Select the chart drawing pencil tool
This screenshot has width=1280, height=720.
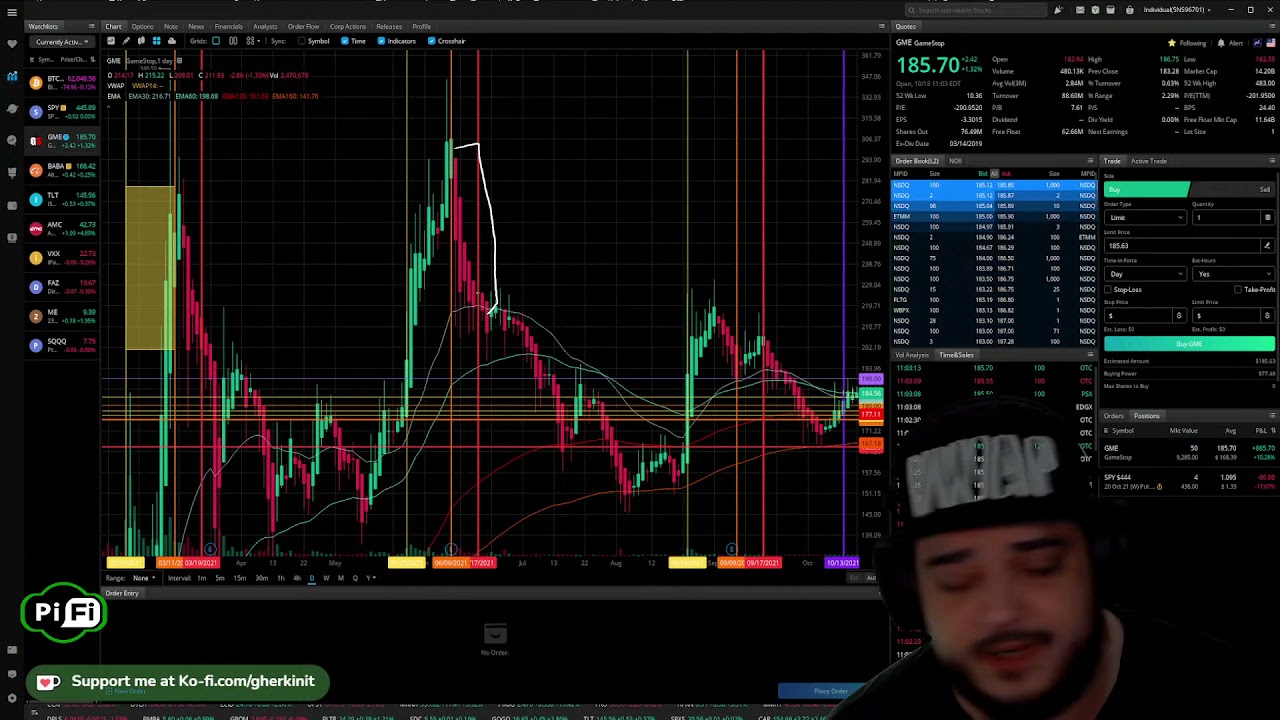(126, 41)
